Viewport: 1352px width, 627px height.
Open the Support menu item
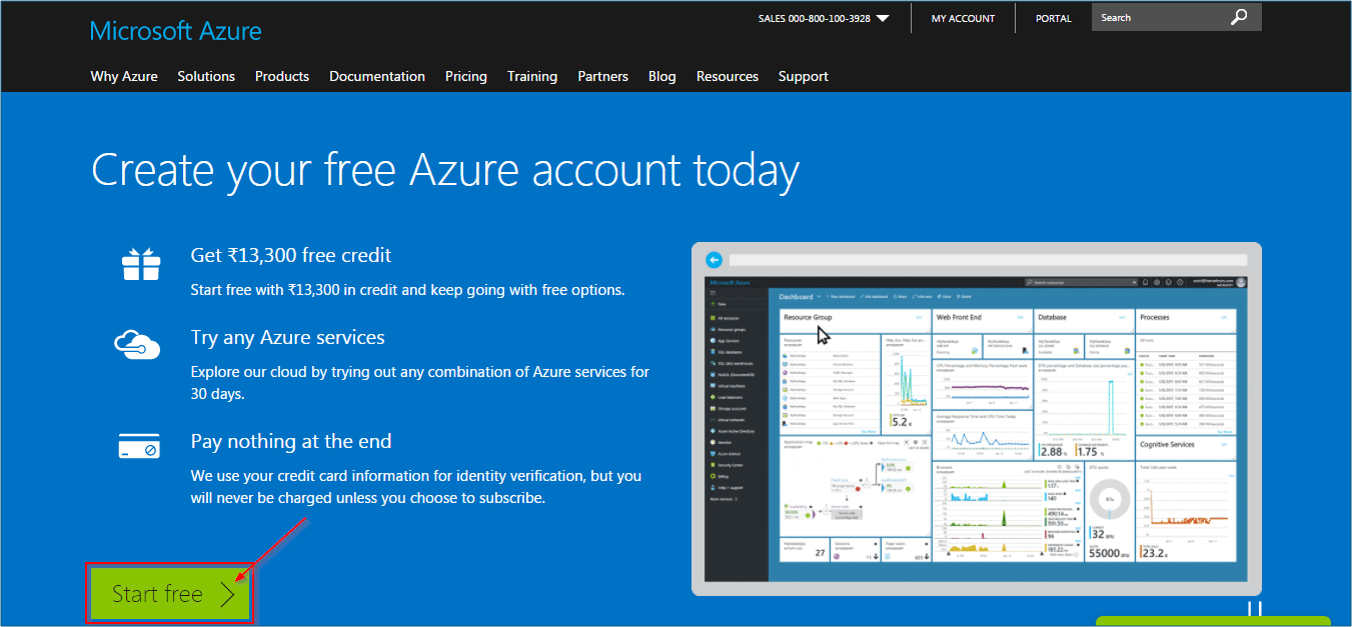[803, 76]
